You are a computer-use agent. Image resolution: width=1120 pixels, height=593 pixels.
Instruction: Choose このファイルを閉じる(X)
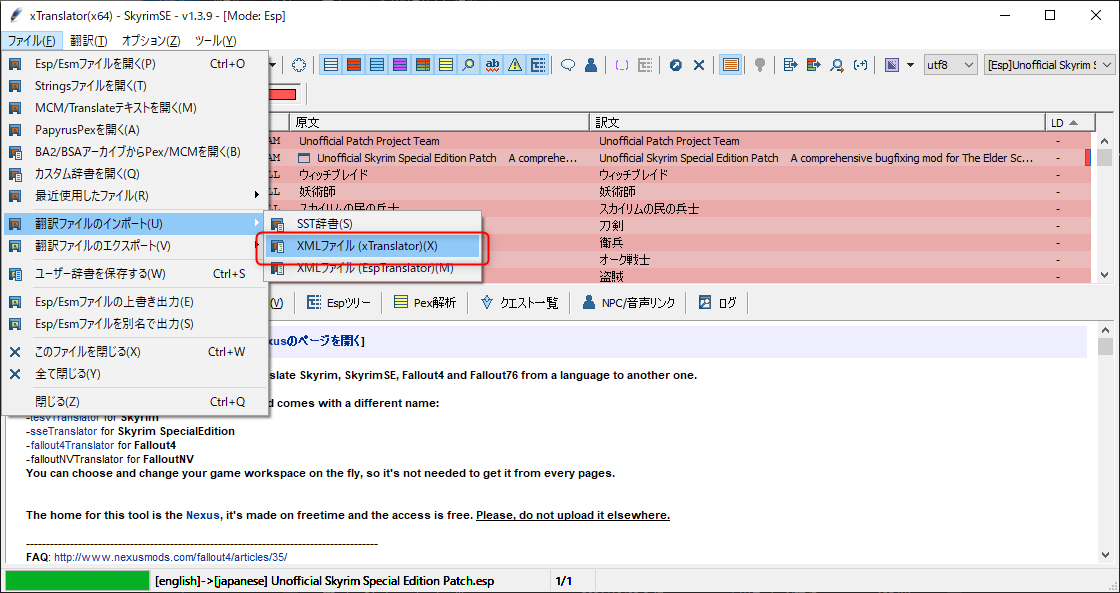(x=135, y=352)
